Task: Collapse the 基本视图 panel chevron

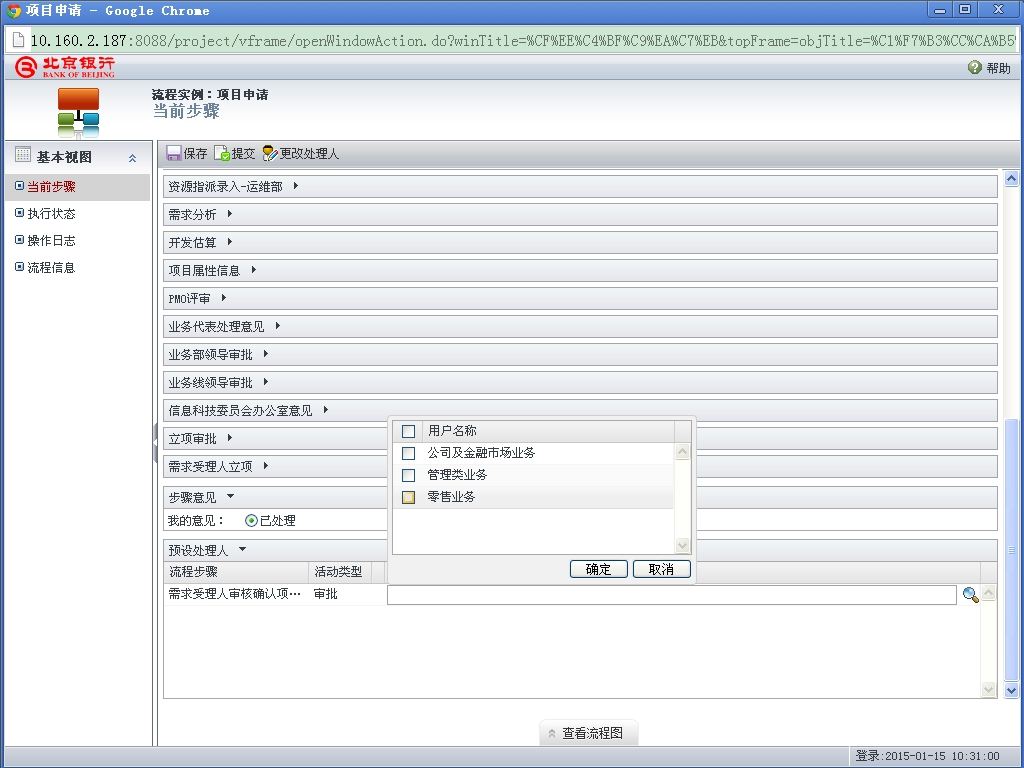Action: pos(133,158)
